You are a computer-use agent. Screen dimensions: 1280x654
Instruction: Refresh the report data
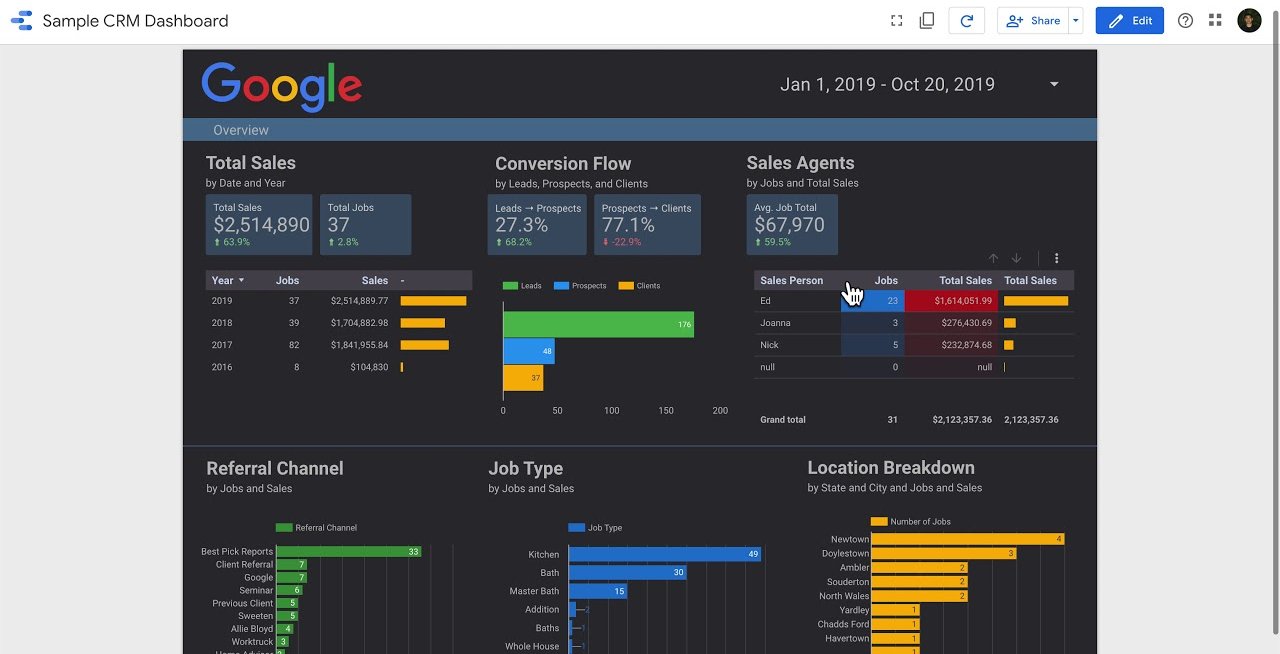pos(967,21)
